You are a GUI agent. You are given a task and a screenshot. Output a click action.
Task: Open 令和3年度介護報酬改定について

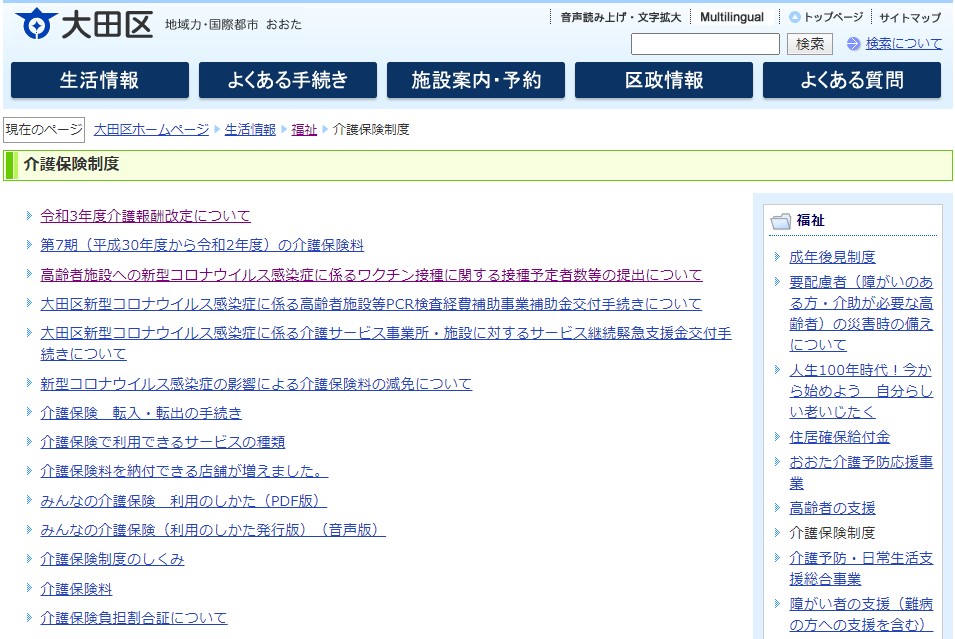click(x=146, y=216)
